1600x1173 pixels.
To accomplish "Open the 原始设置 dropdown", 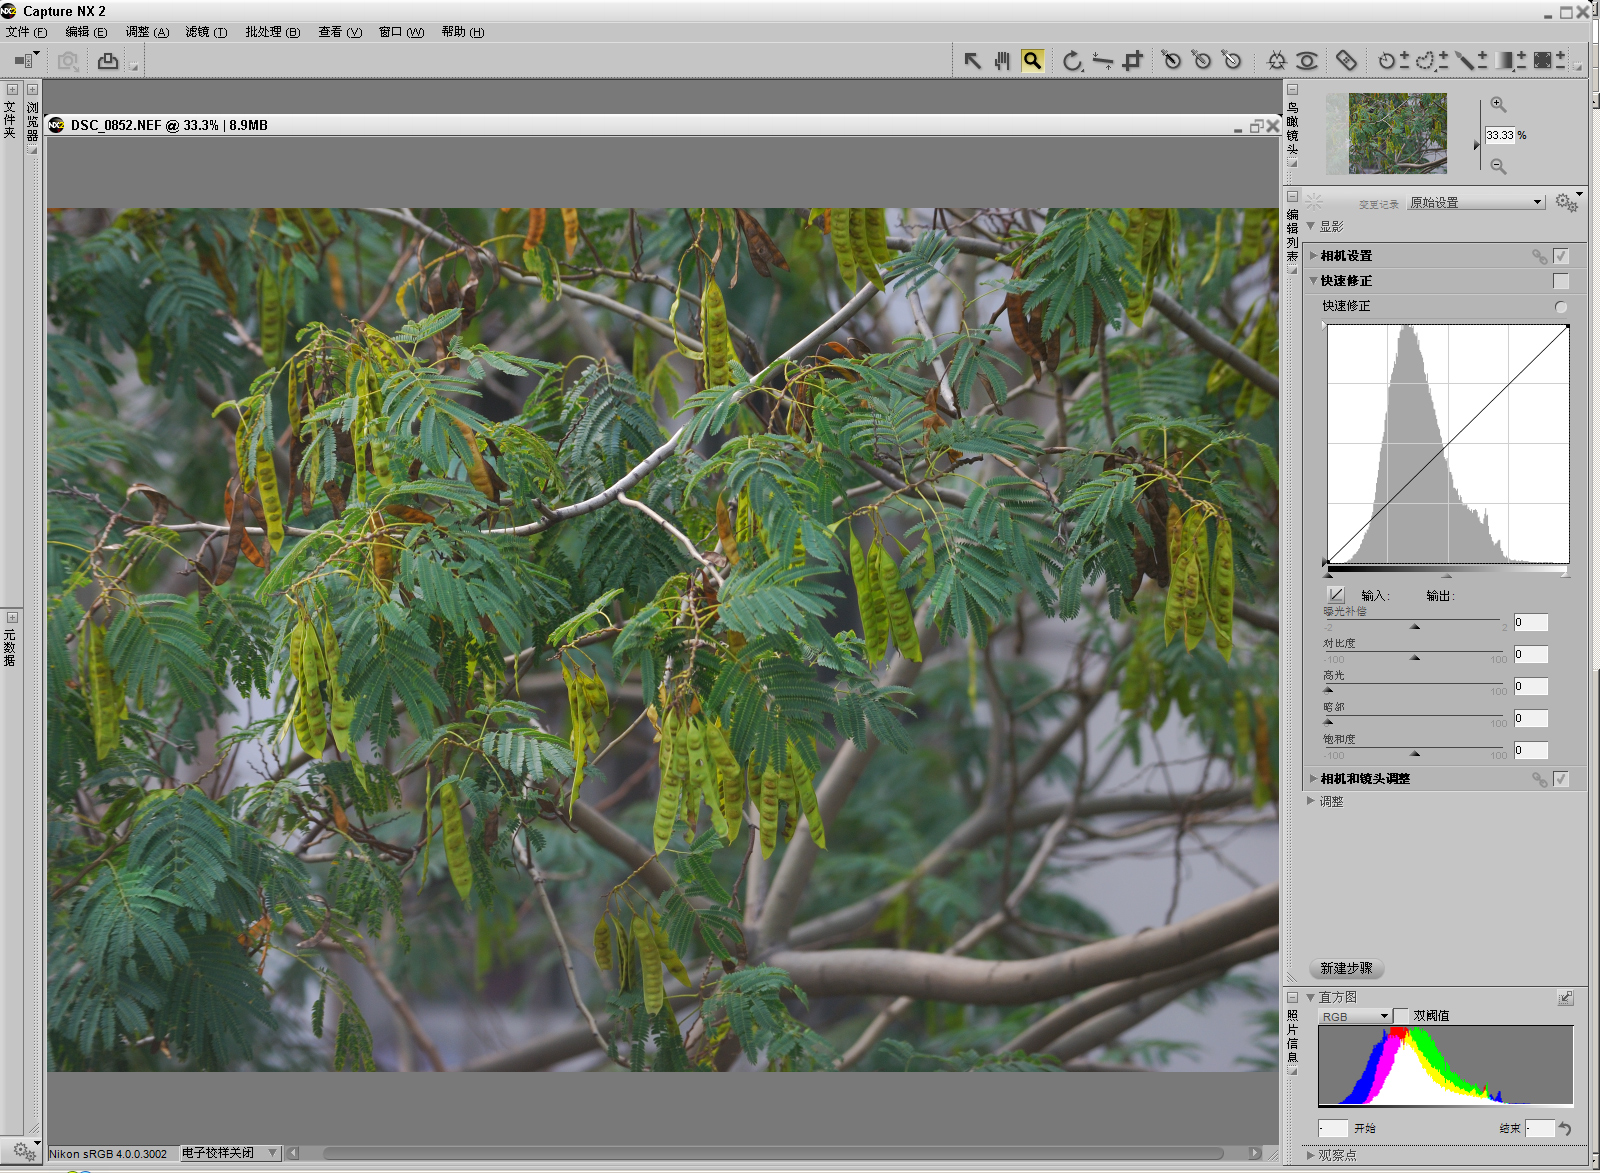I will [x=1476, y=202].
